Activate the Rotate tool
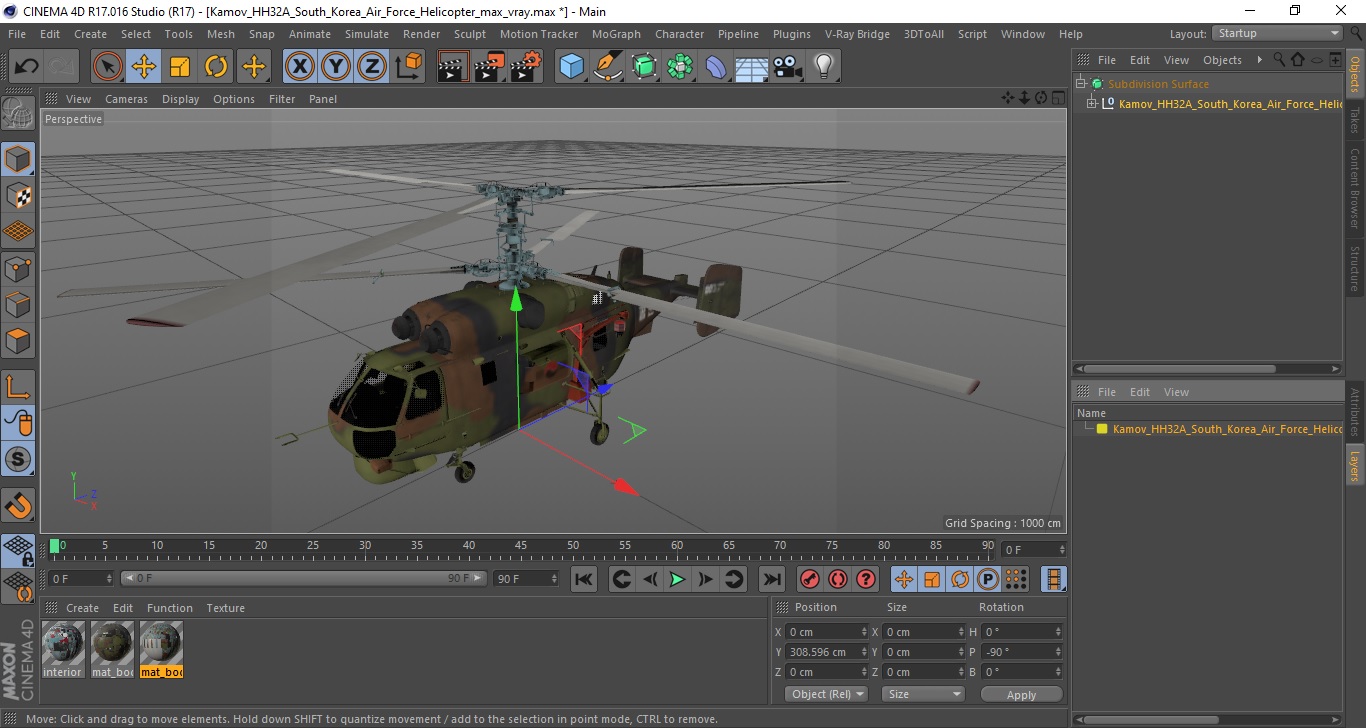This screenshot has height=728, width=1366. [216, 67]
